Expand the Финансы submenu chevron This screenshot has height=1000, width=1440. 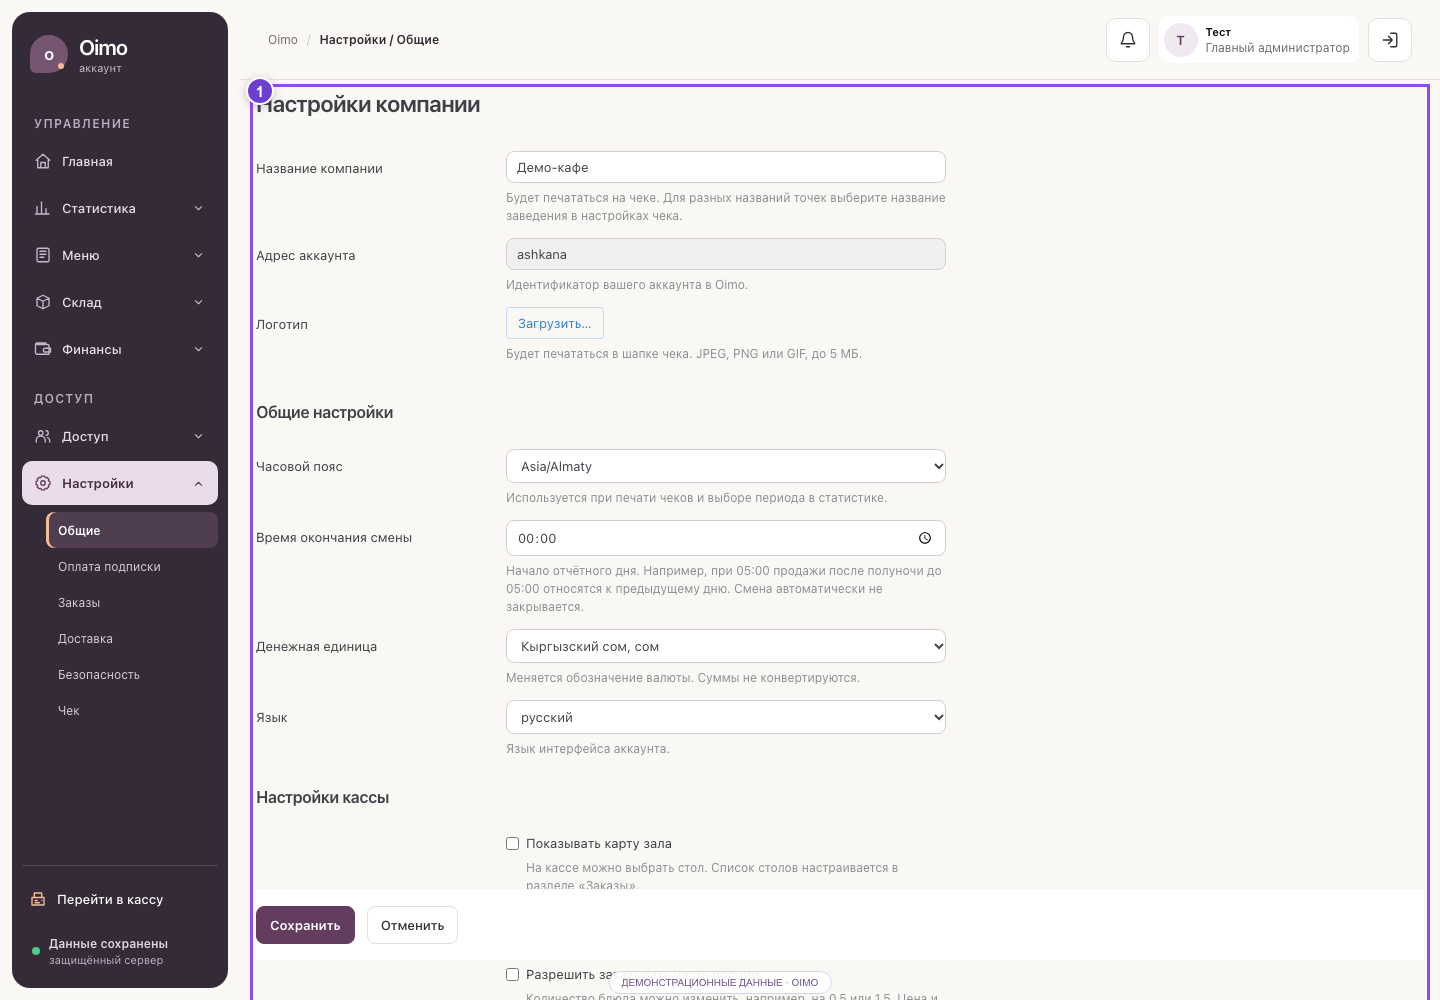click(x=198, y=349)
